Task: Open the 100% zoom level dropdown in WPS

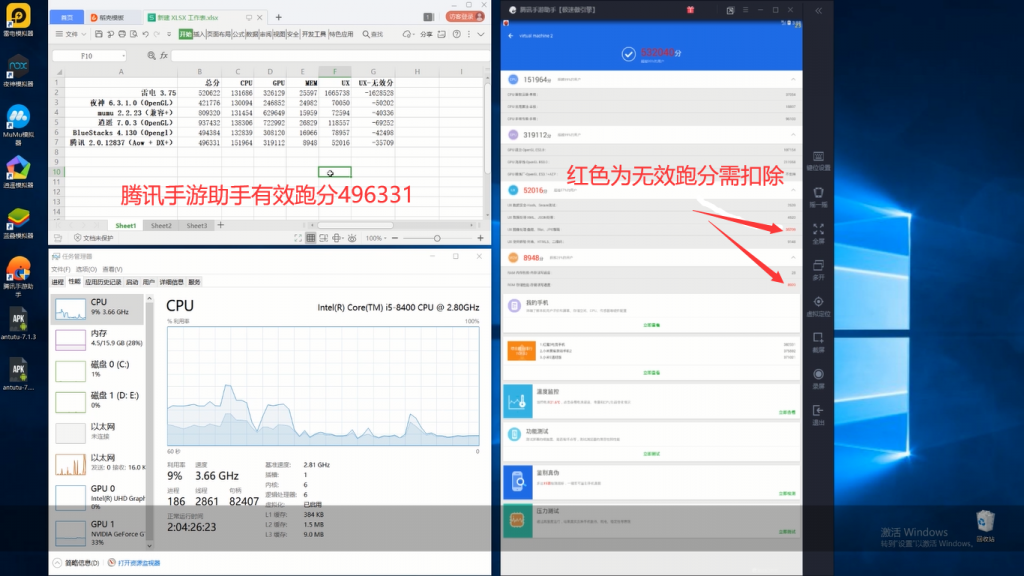Action: pyautogui.click(x=374, y=238)
